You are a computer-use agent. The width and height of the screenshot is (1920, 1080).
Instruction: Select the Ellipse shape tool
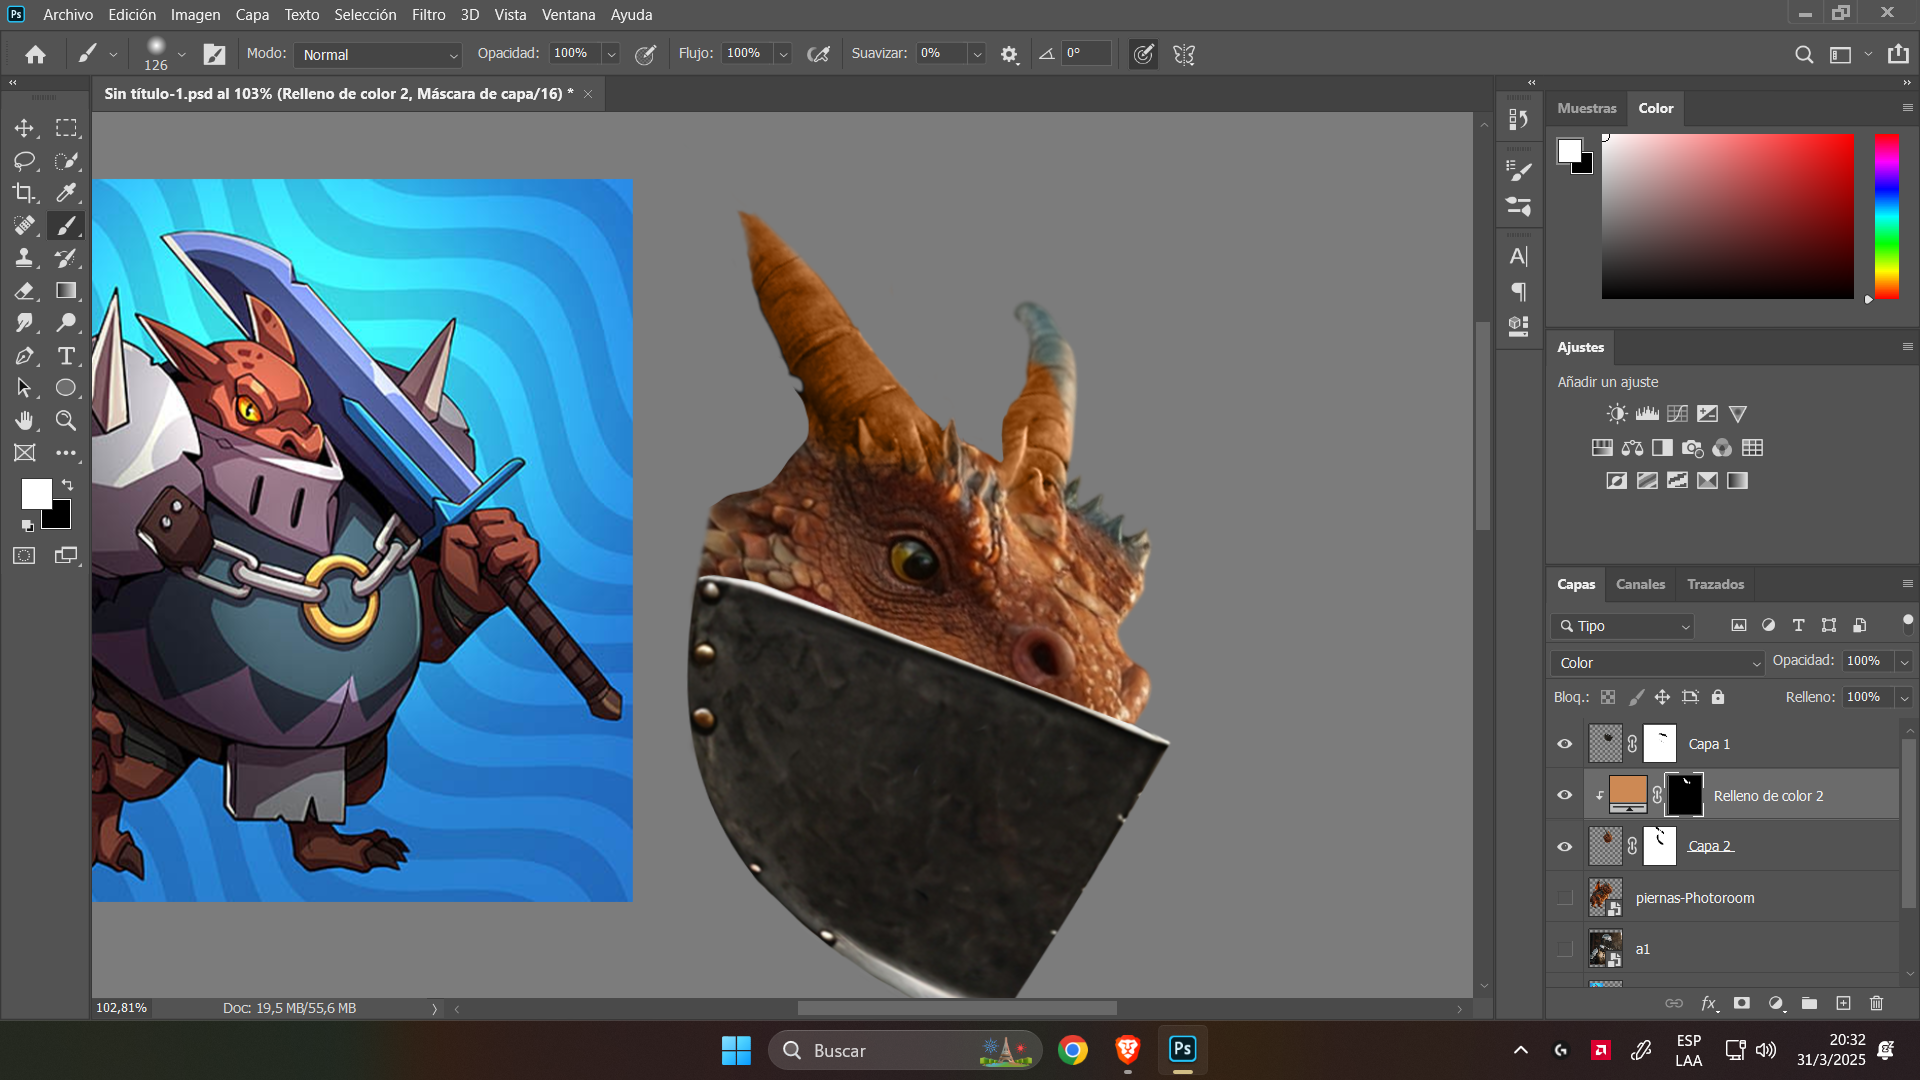point(66,388)
